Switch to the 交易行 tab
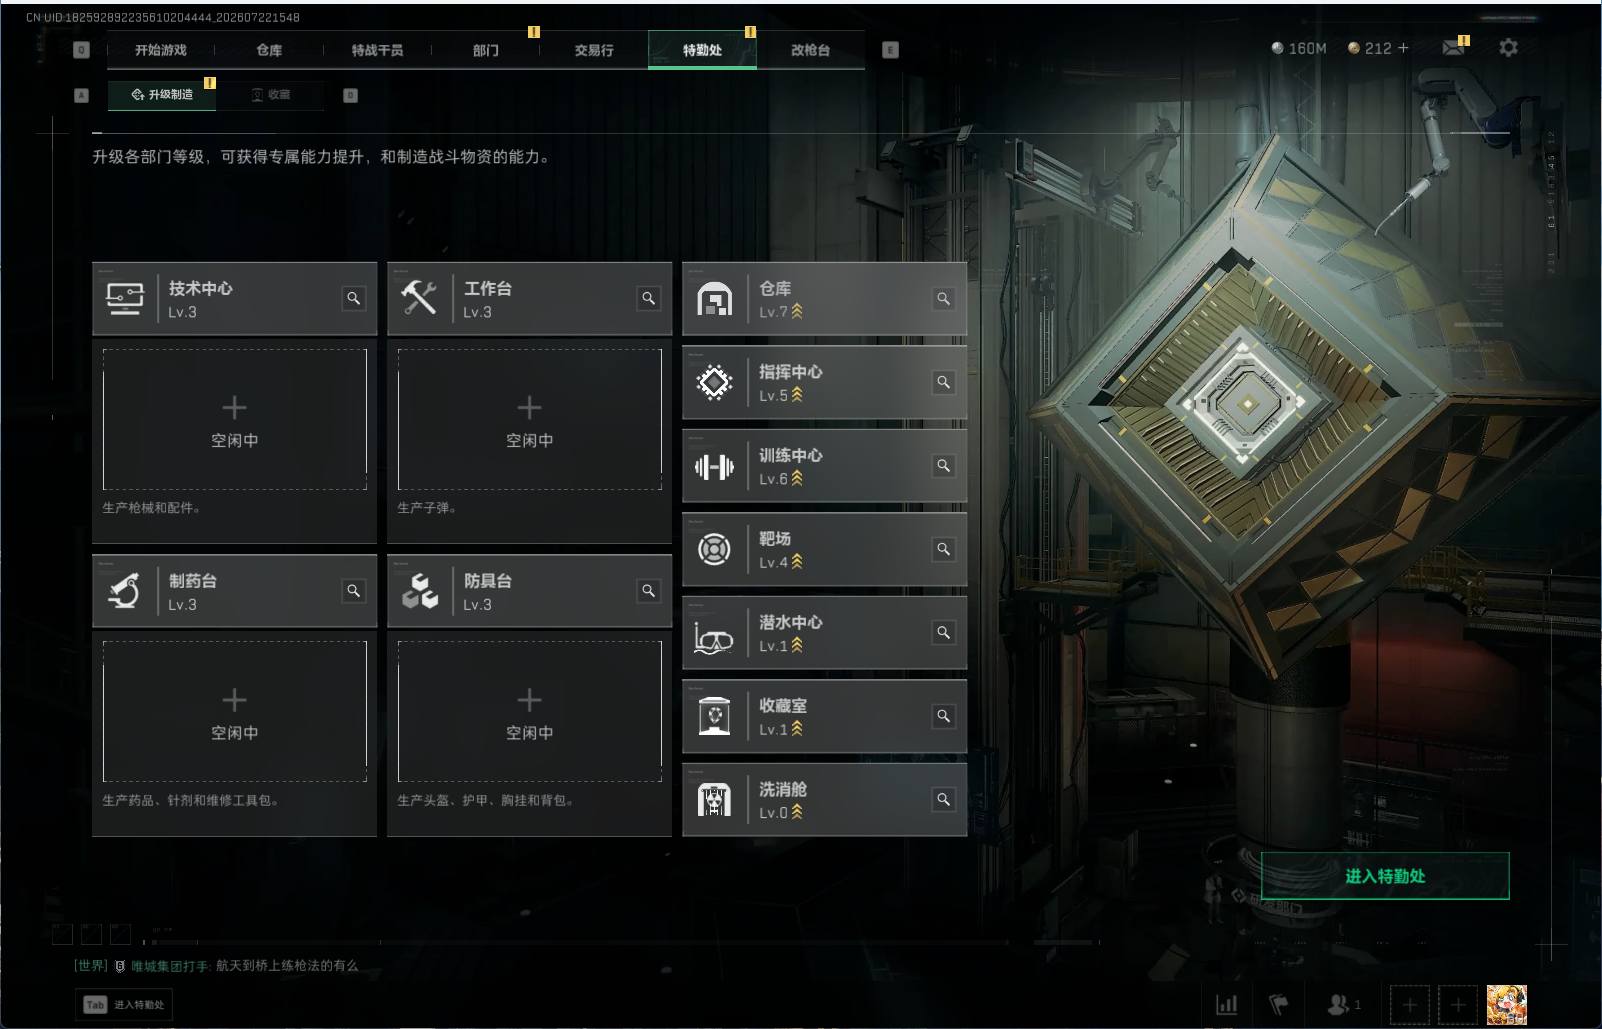Viewport: 1602px width, 1029px height. point(594,50)
